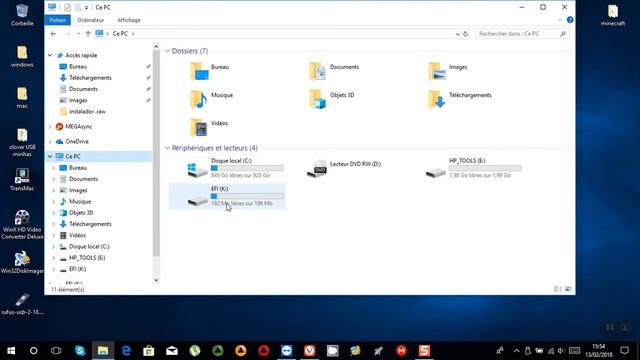Open the TransMac desktop shortcut
The width and height of the screenshot is (640, 360).
22,180
